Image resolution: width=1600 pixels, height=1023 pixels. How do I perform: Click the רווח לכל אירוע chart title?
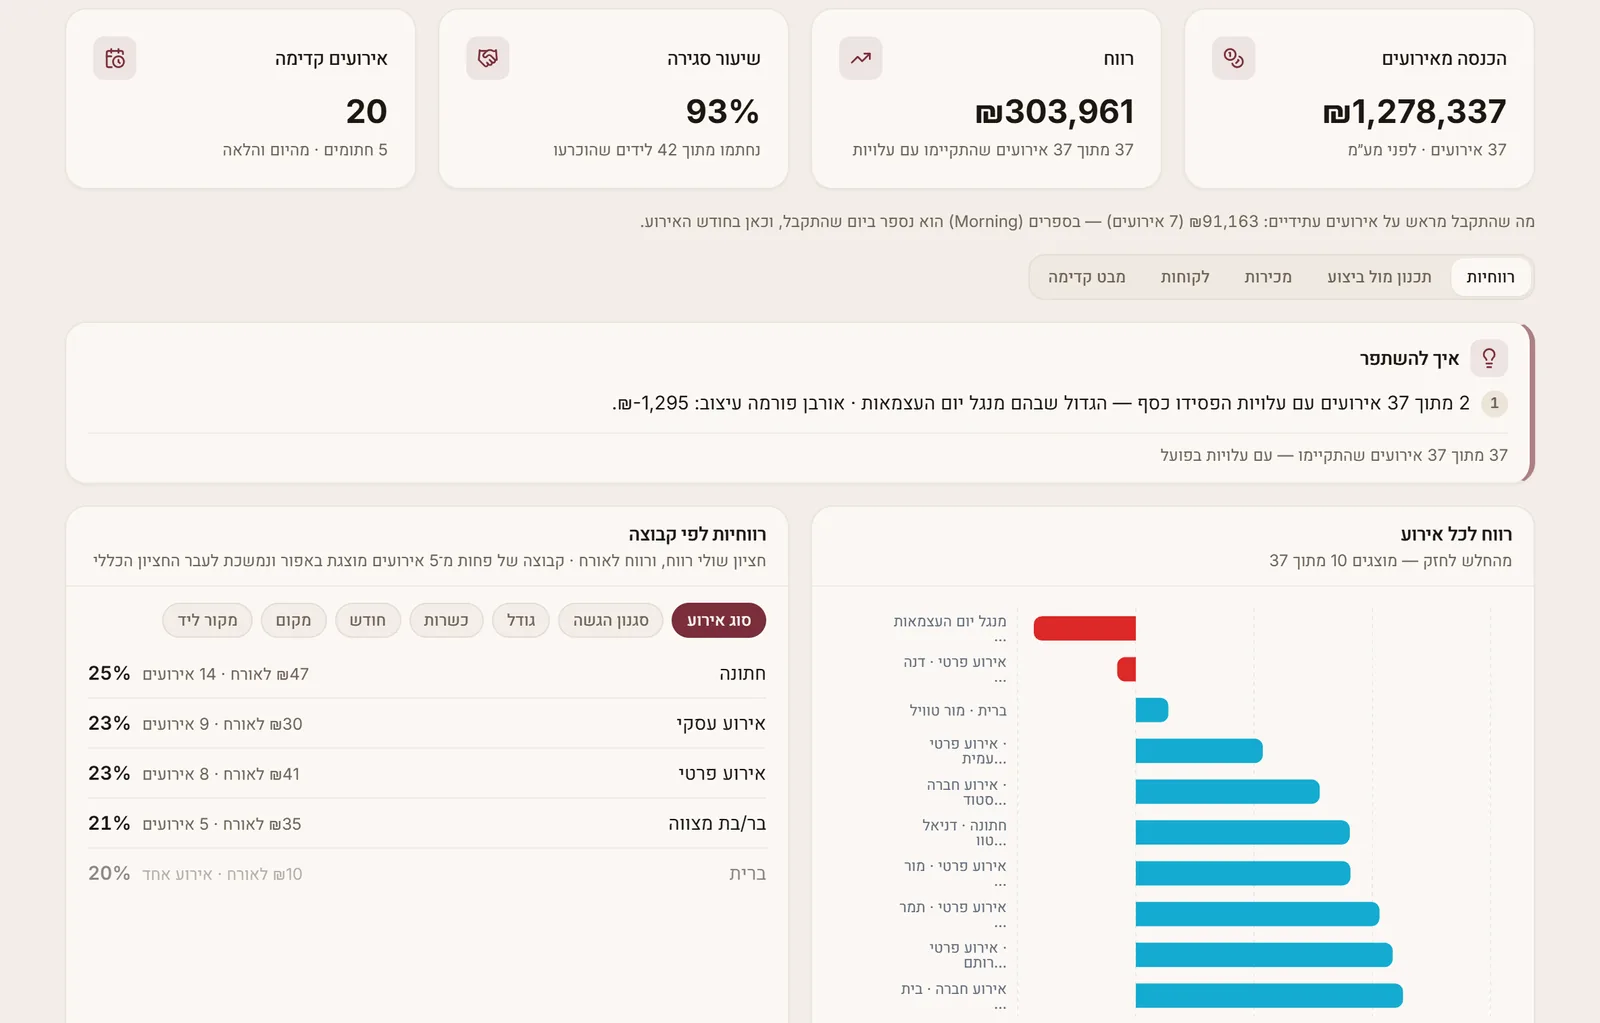pos(1456,534)
